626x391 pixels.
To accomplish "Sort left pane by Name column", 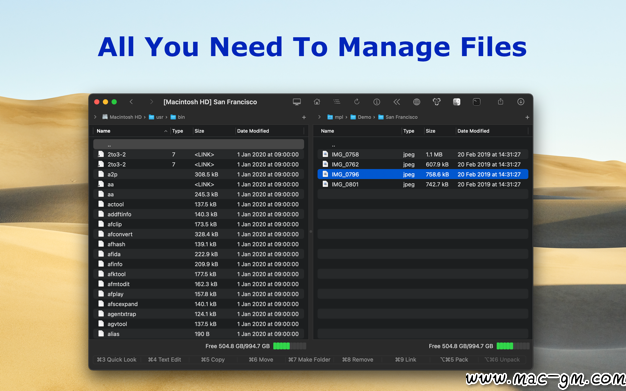I will point(131,131).
